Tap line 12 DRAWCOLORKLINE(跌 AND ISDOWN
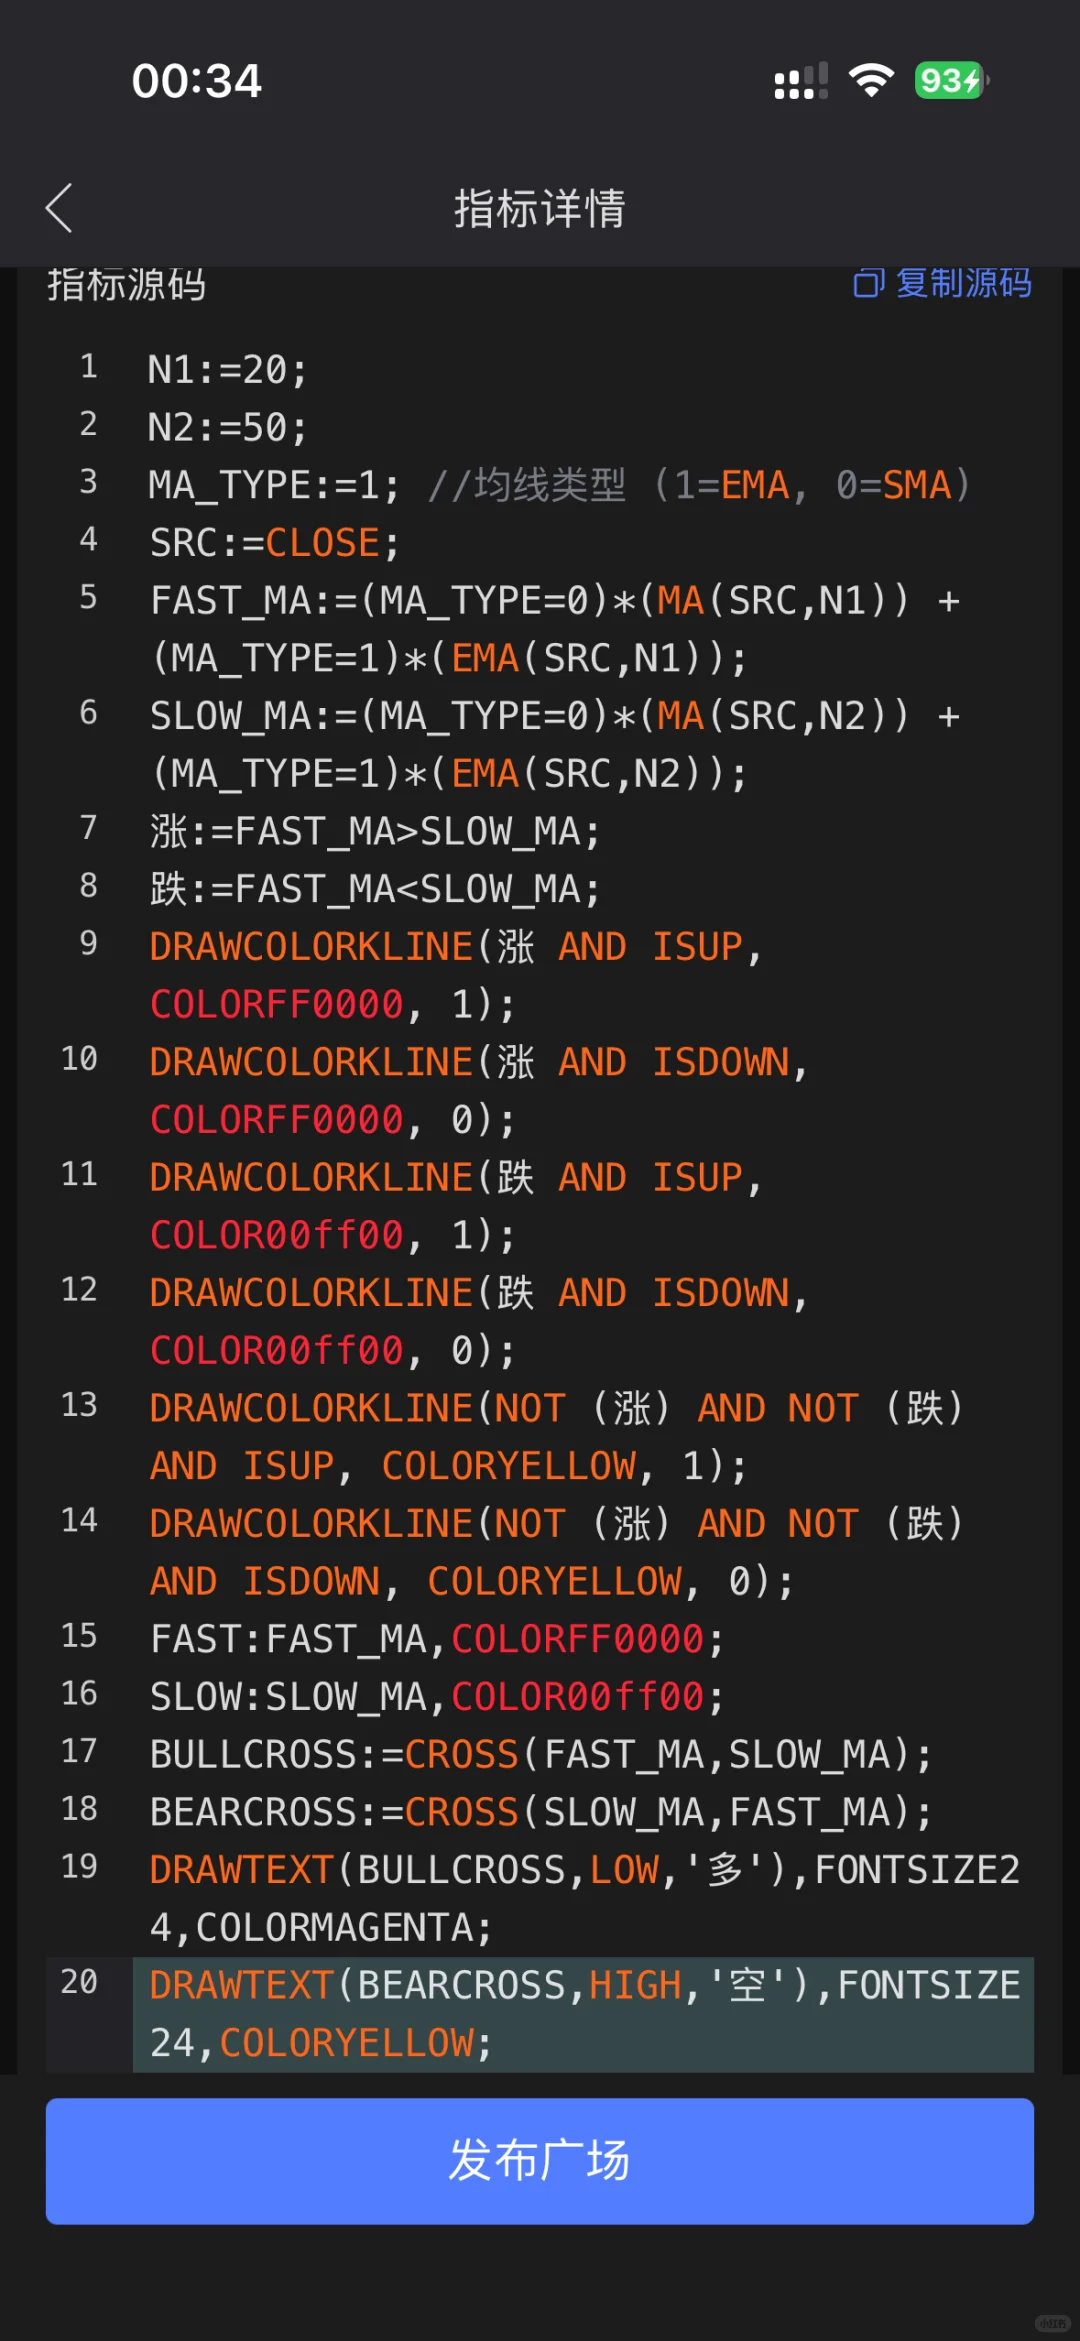This screenshot has width=1080, height=2341. pyautogui.click(x=479, y=1322)
